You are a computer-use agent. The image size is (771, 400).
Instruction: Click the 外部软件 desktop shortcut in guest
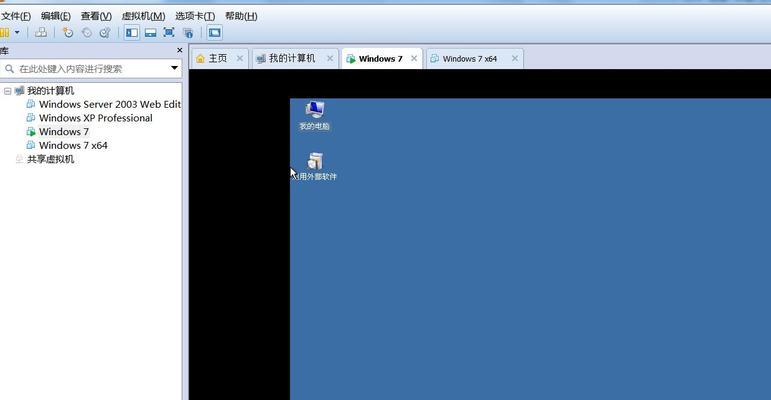point(315,166)
